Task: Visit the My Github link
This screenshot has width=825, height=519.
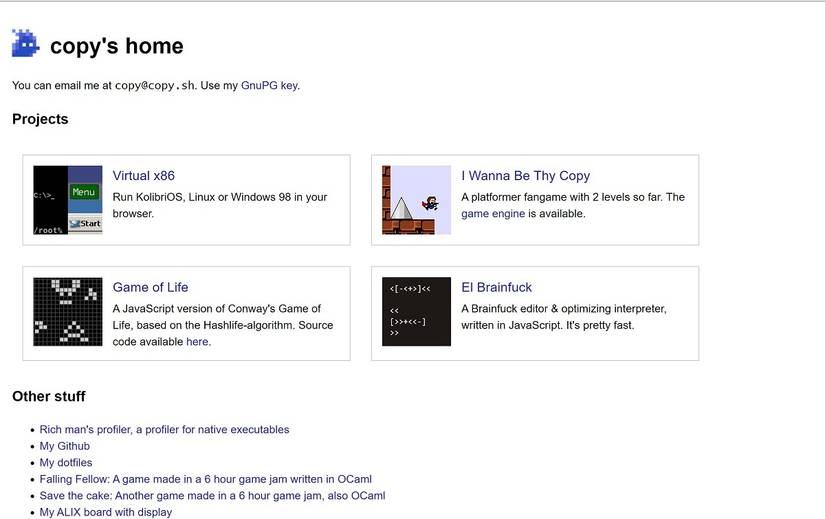Action: click(65, 446)
